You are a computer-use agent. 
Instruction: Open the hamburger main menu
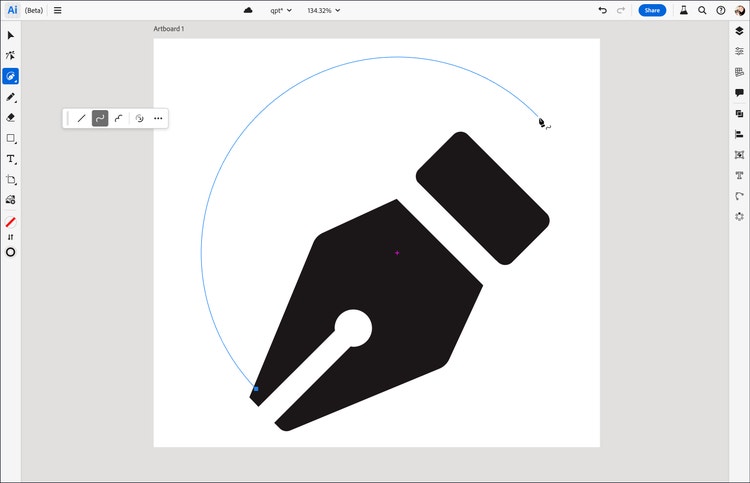(57, 10)
